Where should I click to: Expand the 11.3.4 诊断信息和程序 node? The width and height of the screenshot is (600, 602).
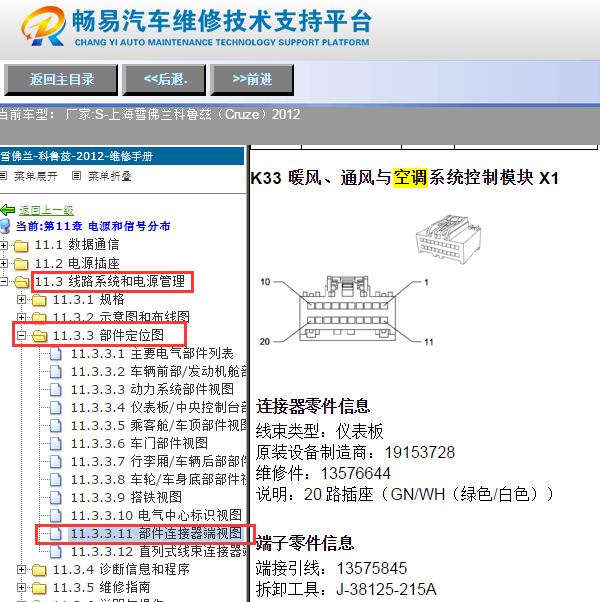(x=21, y=570)
